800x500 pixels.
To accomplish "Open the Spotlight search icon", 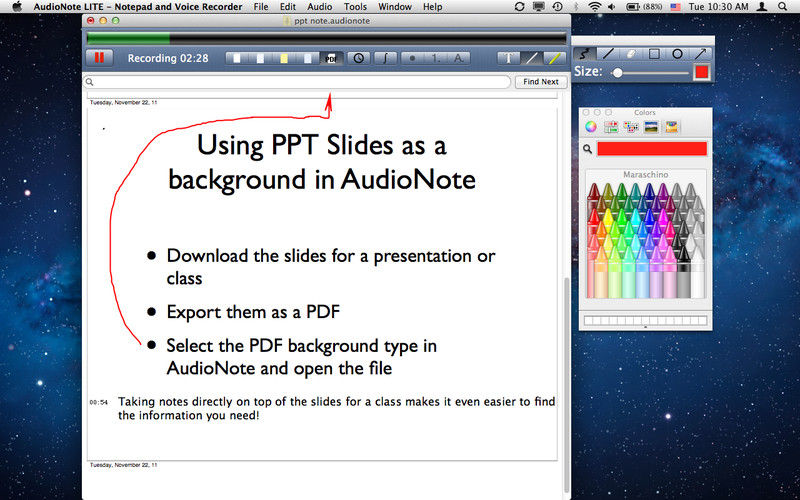I will (x=783, y=7).
